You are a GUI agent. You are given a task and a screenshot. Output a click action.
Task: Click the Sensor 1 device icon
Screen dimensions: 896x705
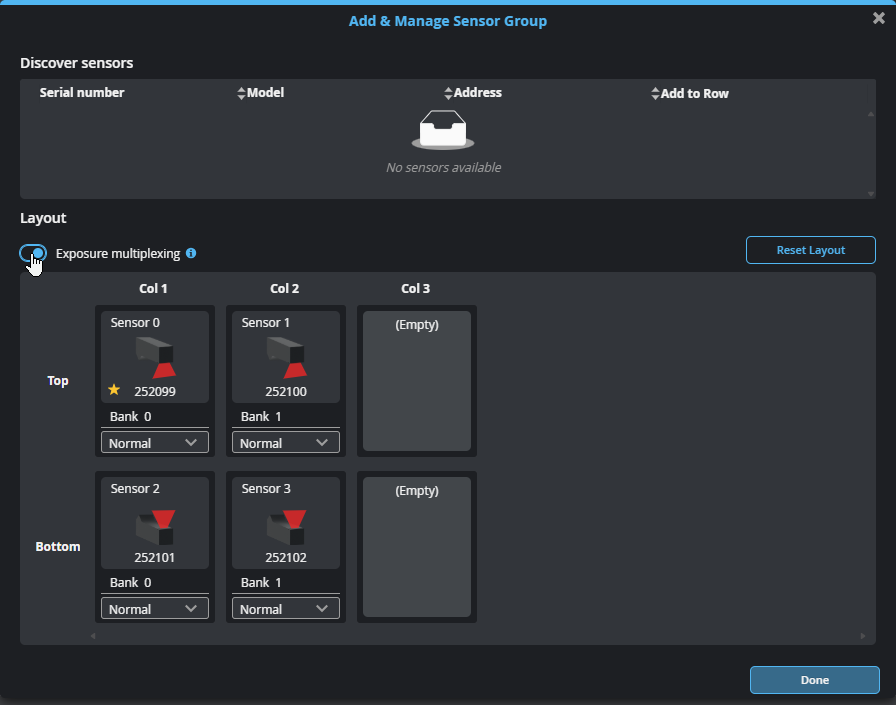tap(286, 358)
